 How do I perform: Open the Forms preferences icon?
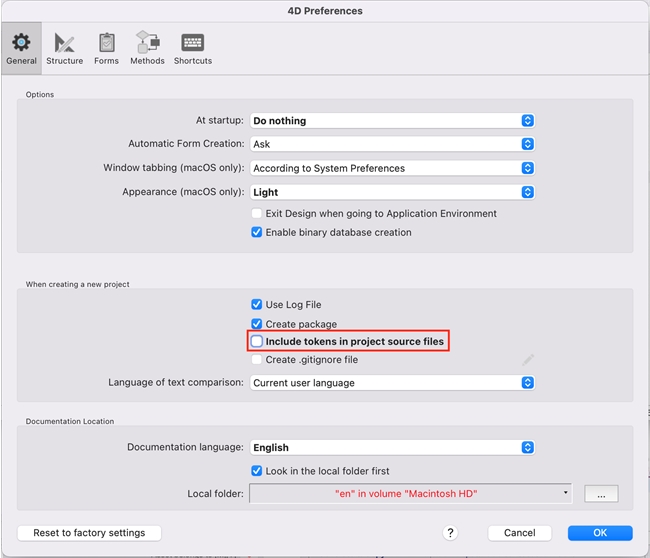coord(106,47)
